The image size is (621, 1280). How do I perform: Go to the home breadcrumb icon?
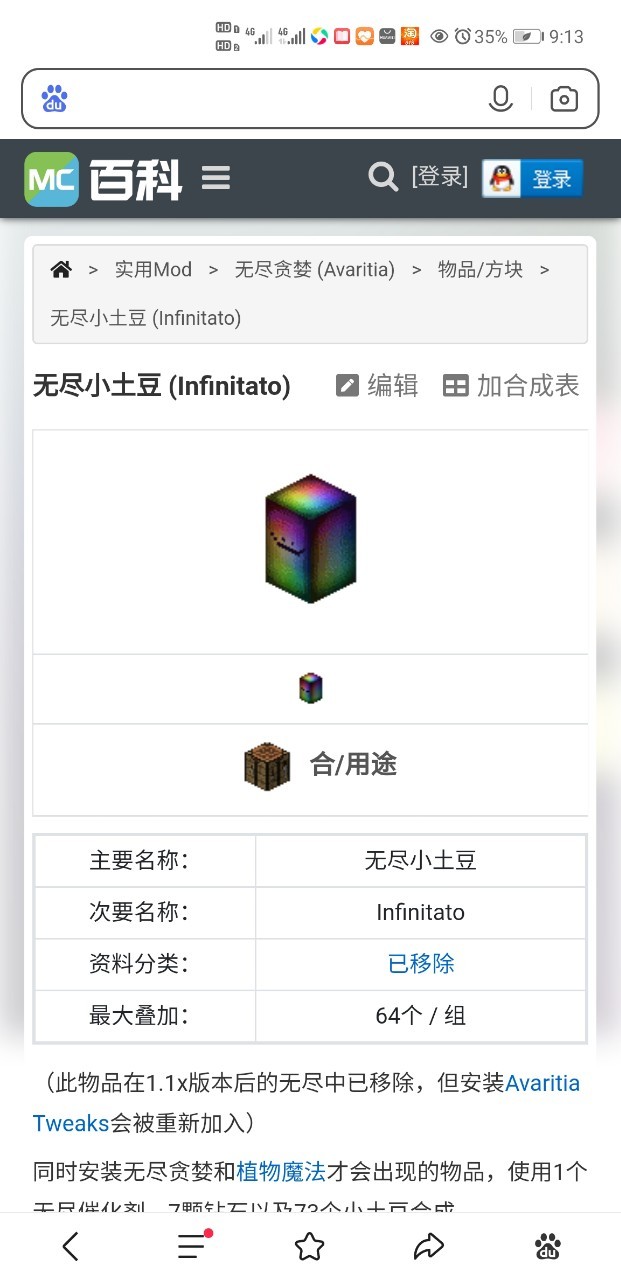tap(62, 269)
